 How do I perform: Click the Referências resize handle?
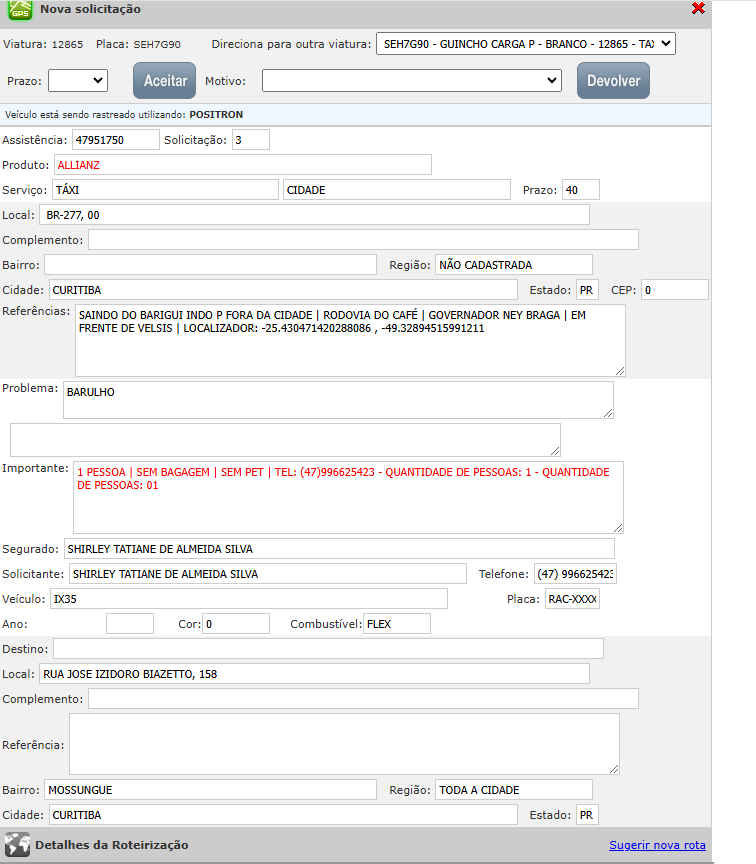620,371
